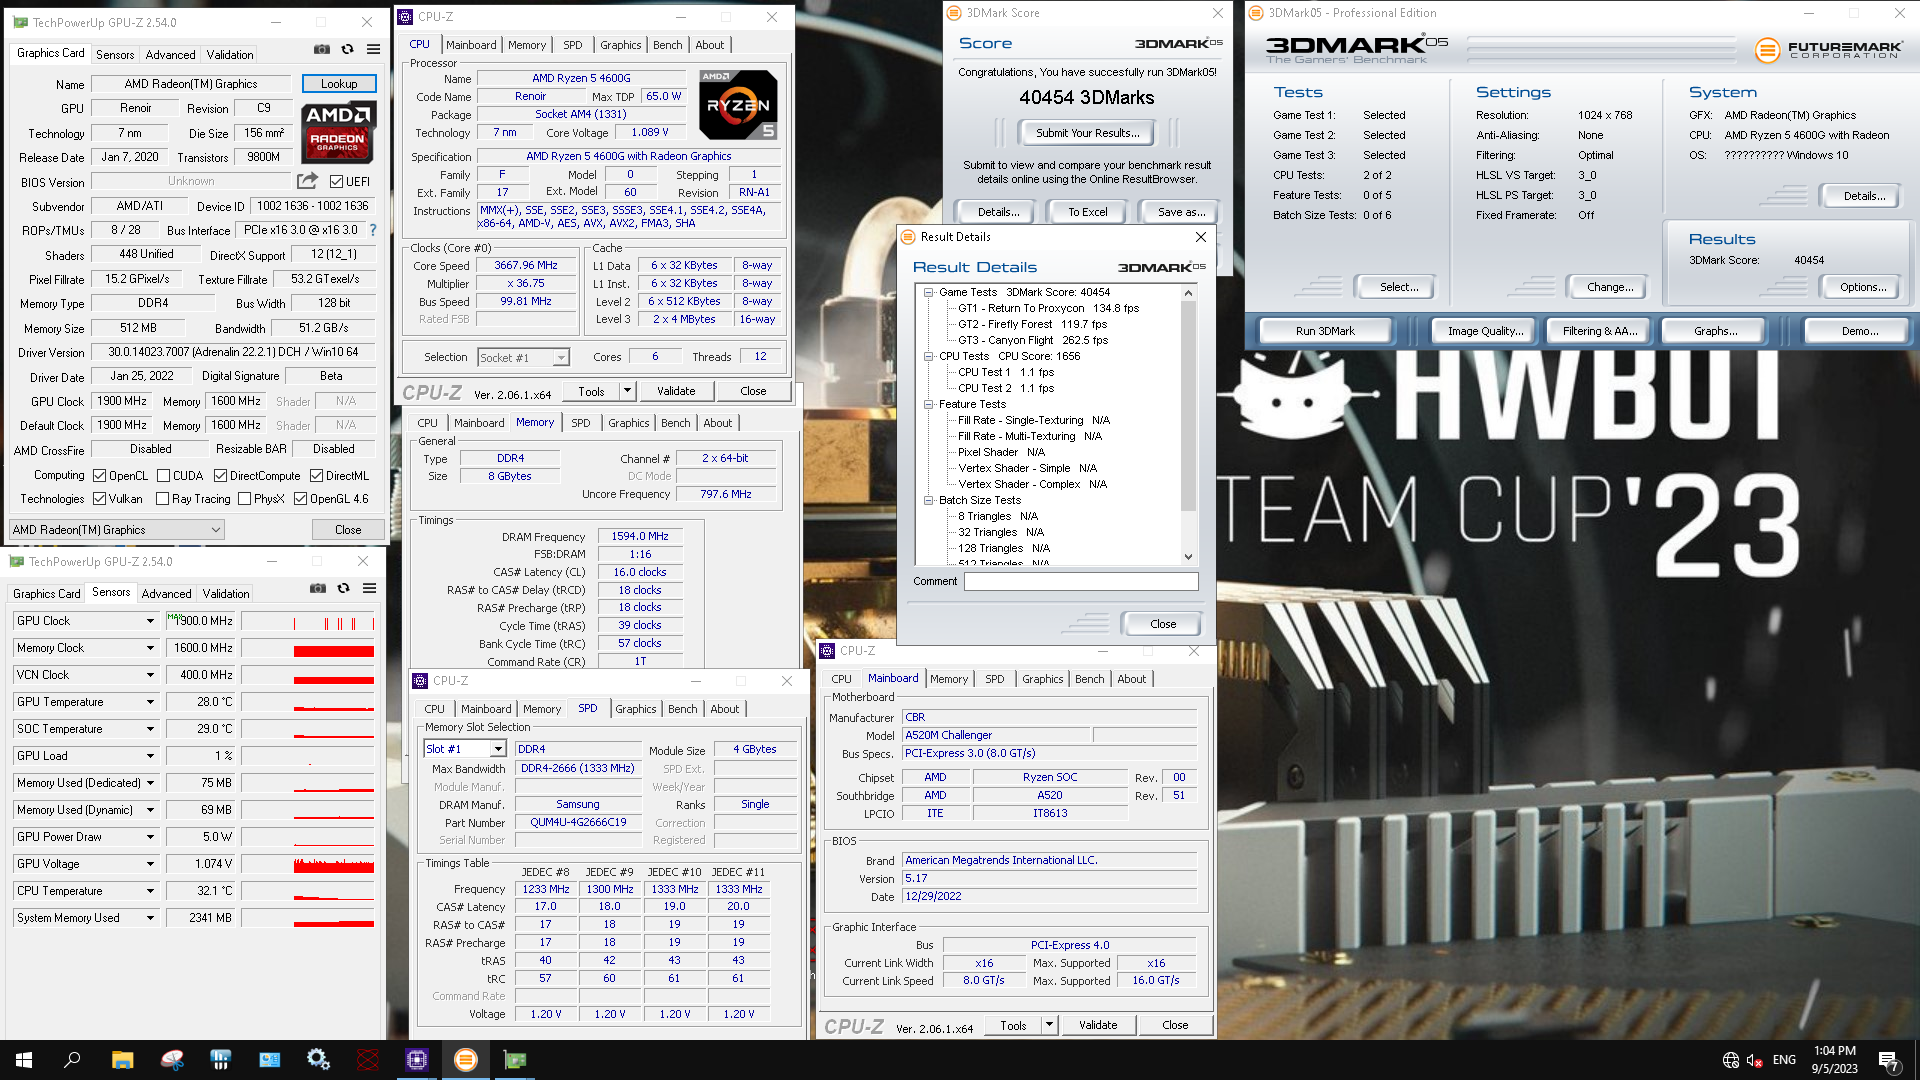
Task: Click the To Excel button
Action: tap(1087, 212)
